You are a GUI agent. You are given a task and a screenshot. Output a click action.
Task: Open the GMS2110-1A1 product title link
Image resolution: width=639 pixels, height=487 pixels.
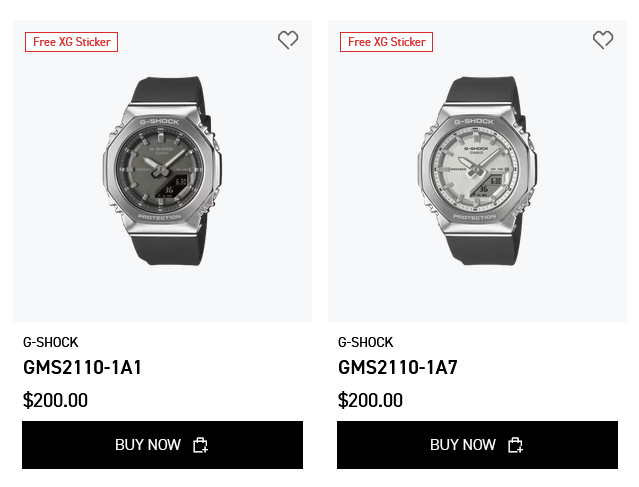pyautogui.click(x=83, y=367)
